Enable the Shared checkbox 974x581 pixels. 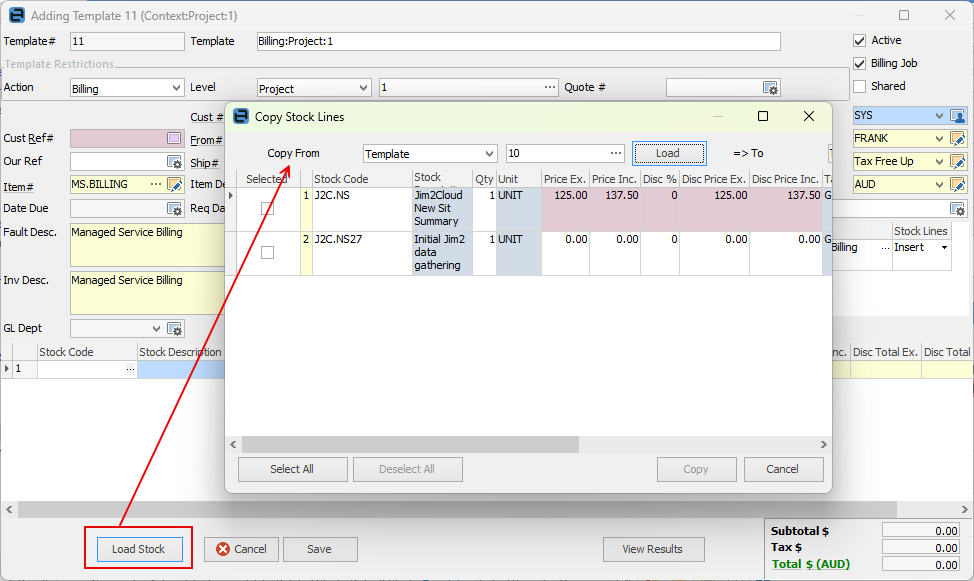[x=860, y=86]
